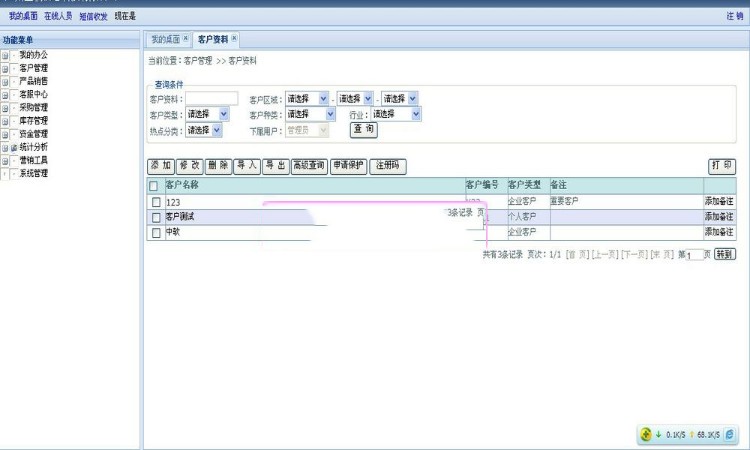750x450 pixels.
Task: Click the 导入 button
Action: (247, 166)
